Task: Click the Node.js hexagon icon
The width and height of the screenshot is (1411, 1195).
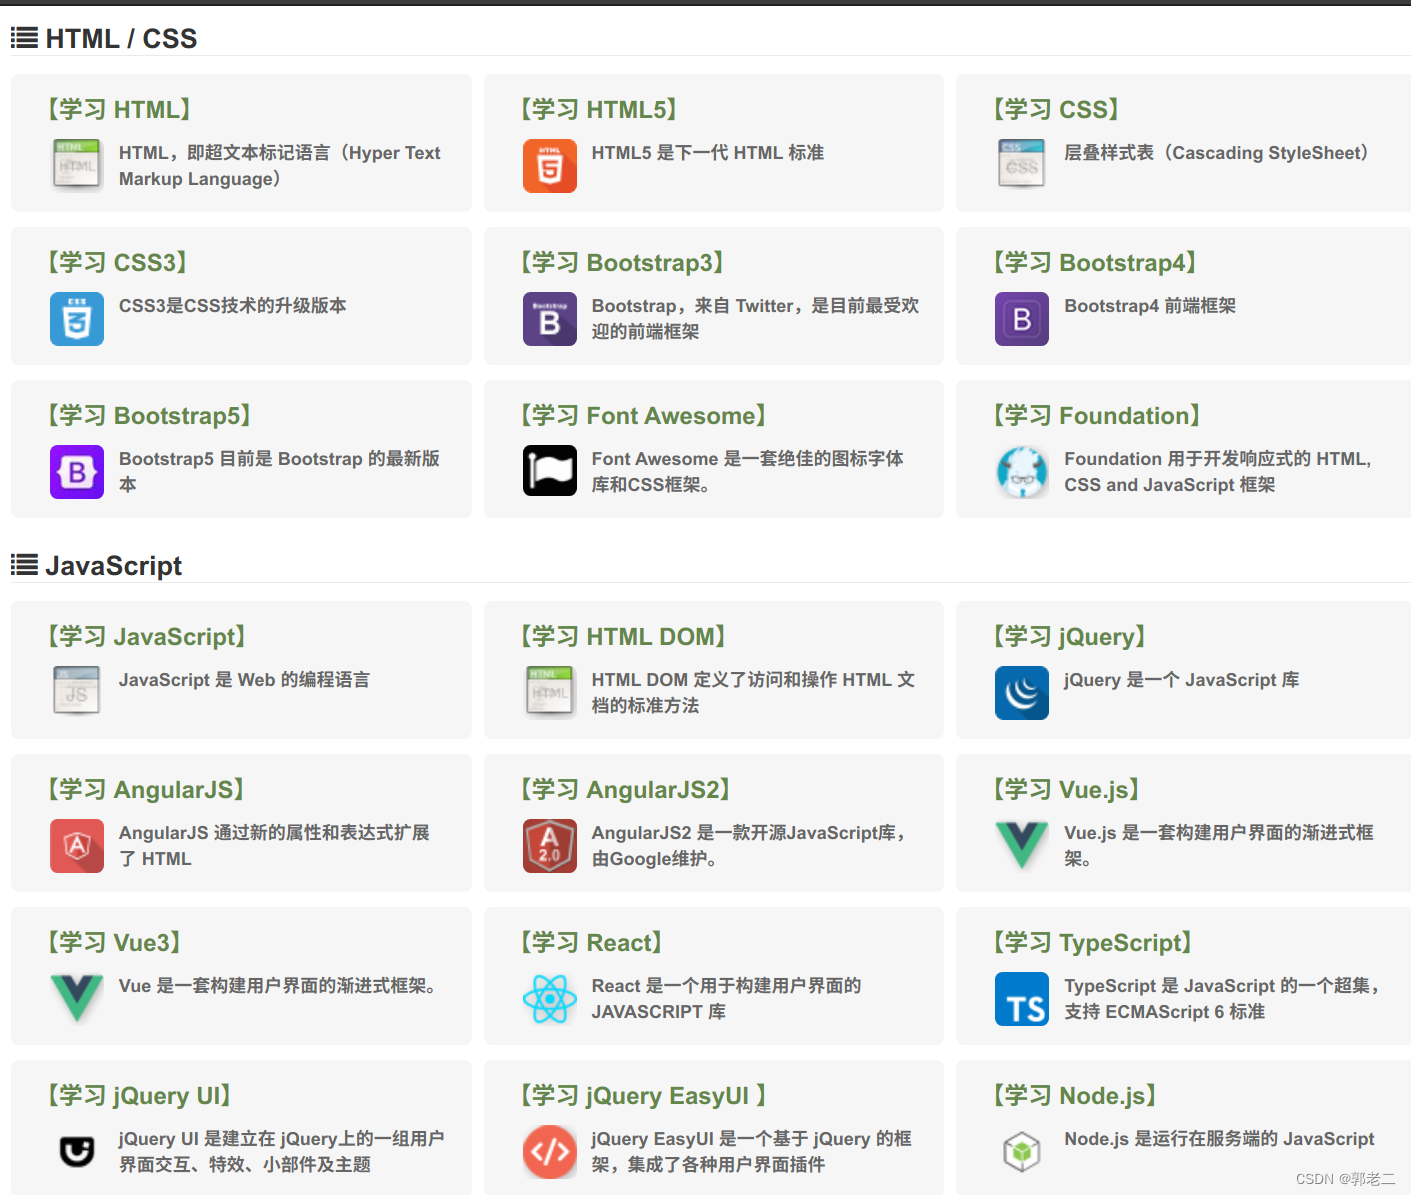Action: [x=1022, y=1152]
